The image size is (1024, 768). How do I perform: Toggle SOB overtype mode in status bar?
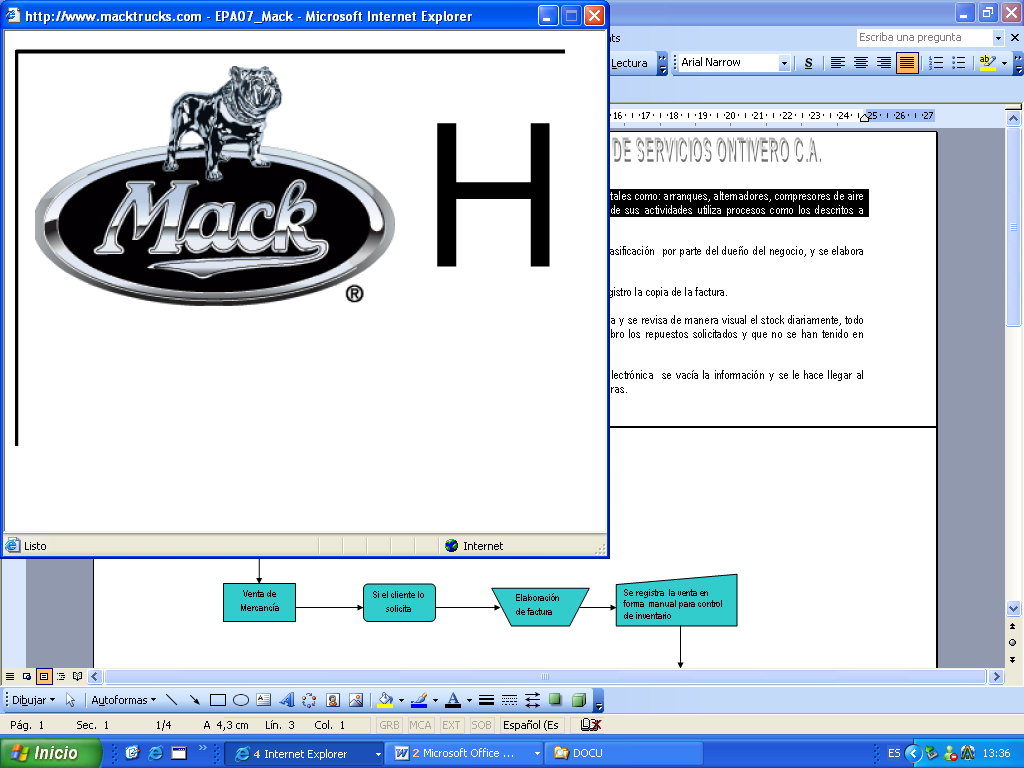click(481, 725)
